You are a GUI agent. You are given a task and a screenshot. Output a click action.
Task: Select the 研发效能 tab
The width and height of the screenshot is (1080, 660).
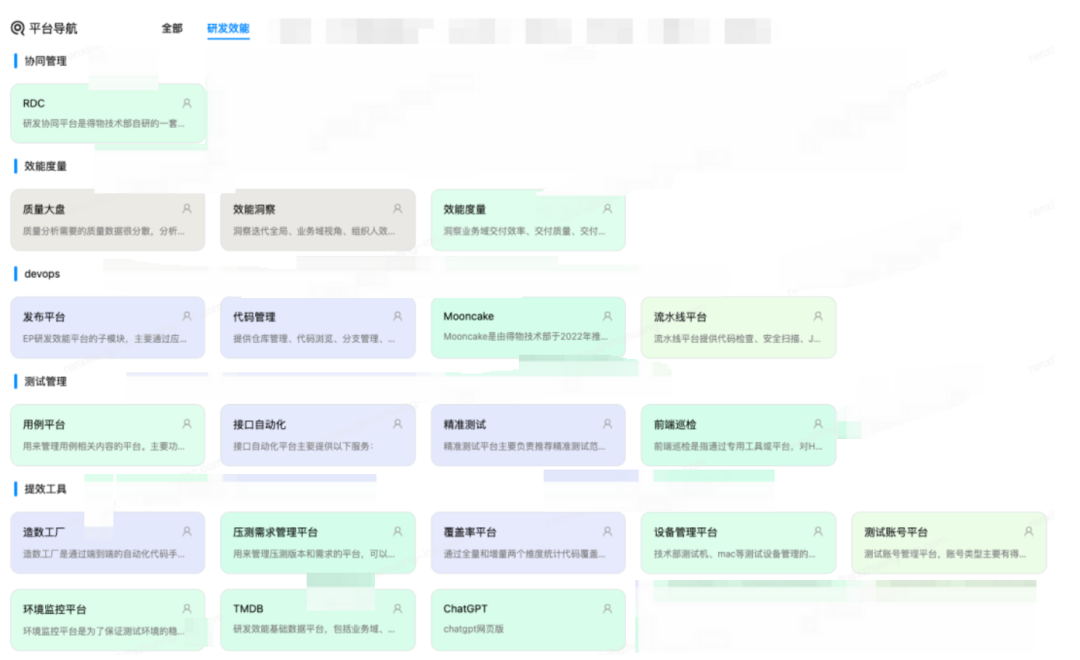(228, 28)
